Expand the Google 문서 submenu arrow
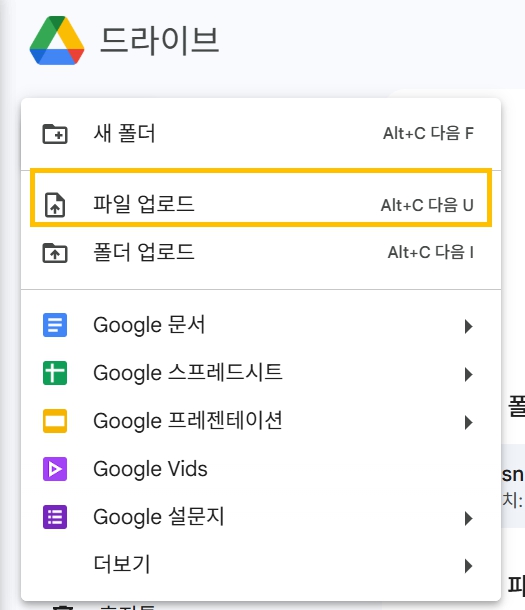This screenshot has height=610, width=525. tap(469, 326)
